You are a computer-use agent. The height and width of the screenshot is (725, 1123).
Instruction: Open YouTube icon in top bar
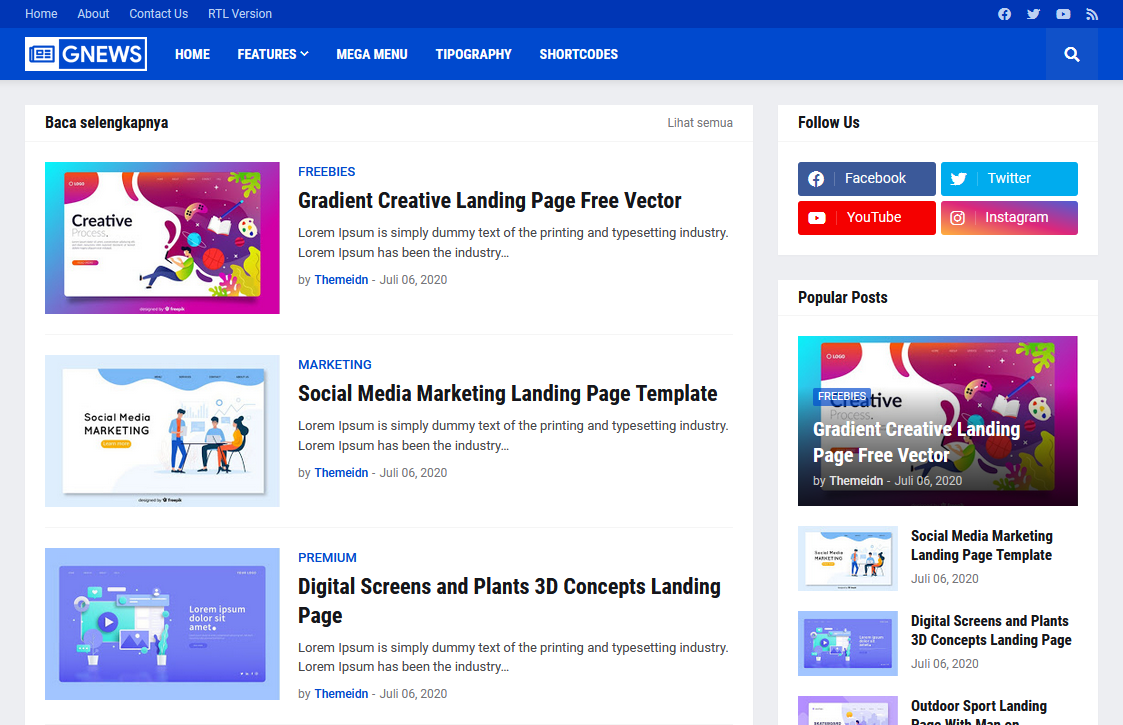coord(1063,14)
